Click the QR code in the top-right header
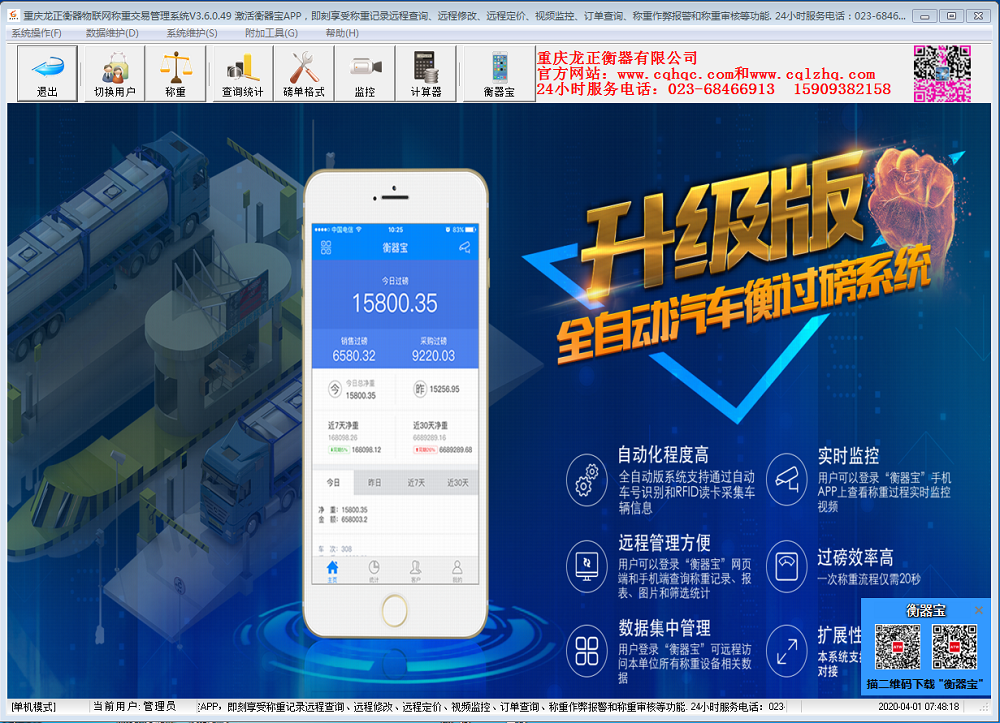1000x723 pixels. (942, 73)
